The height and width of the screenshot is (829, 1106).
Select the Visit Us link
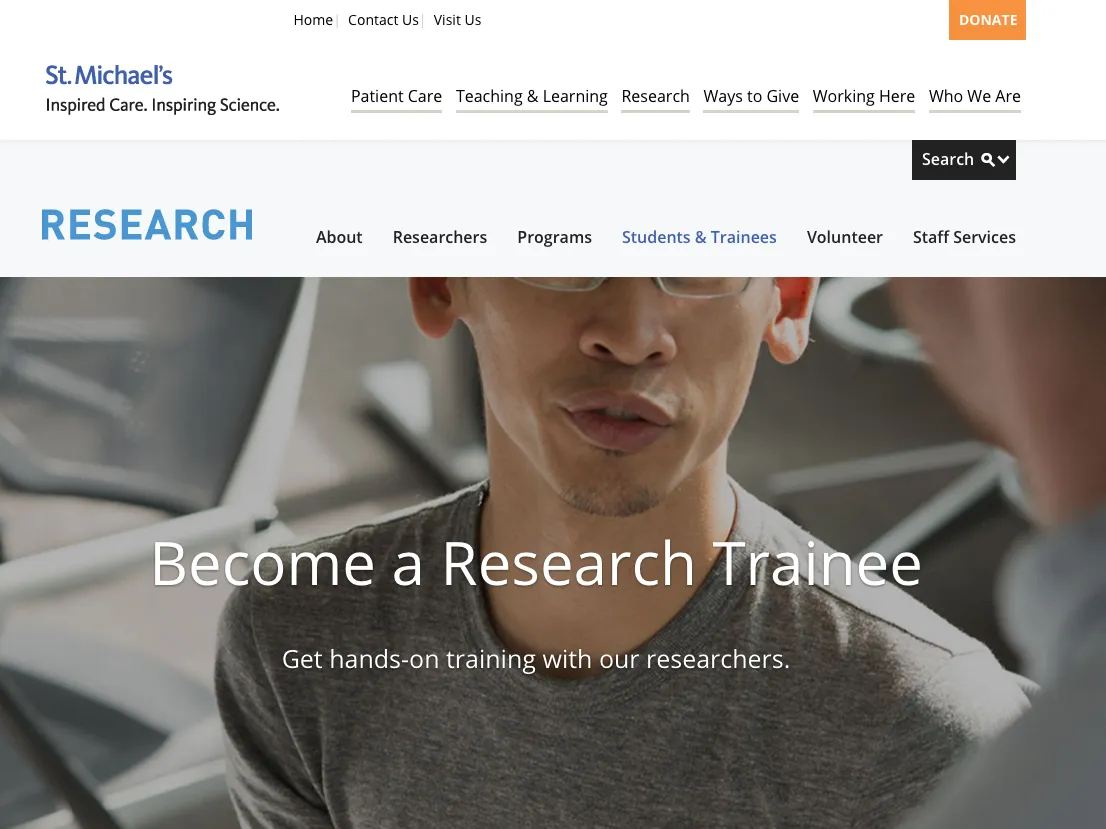click(457, 20)
